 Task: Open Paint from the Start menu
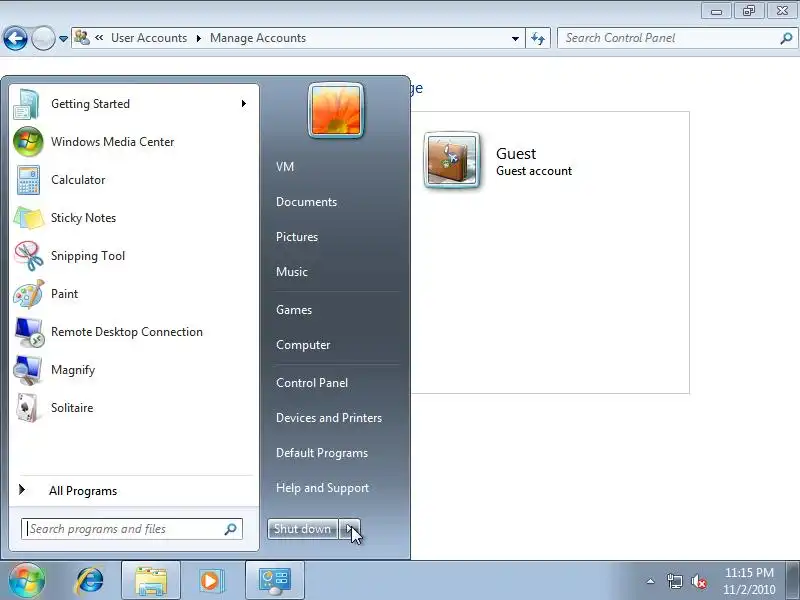coord(133,294)
